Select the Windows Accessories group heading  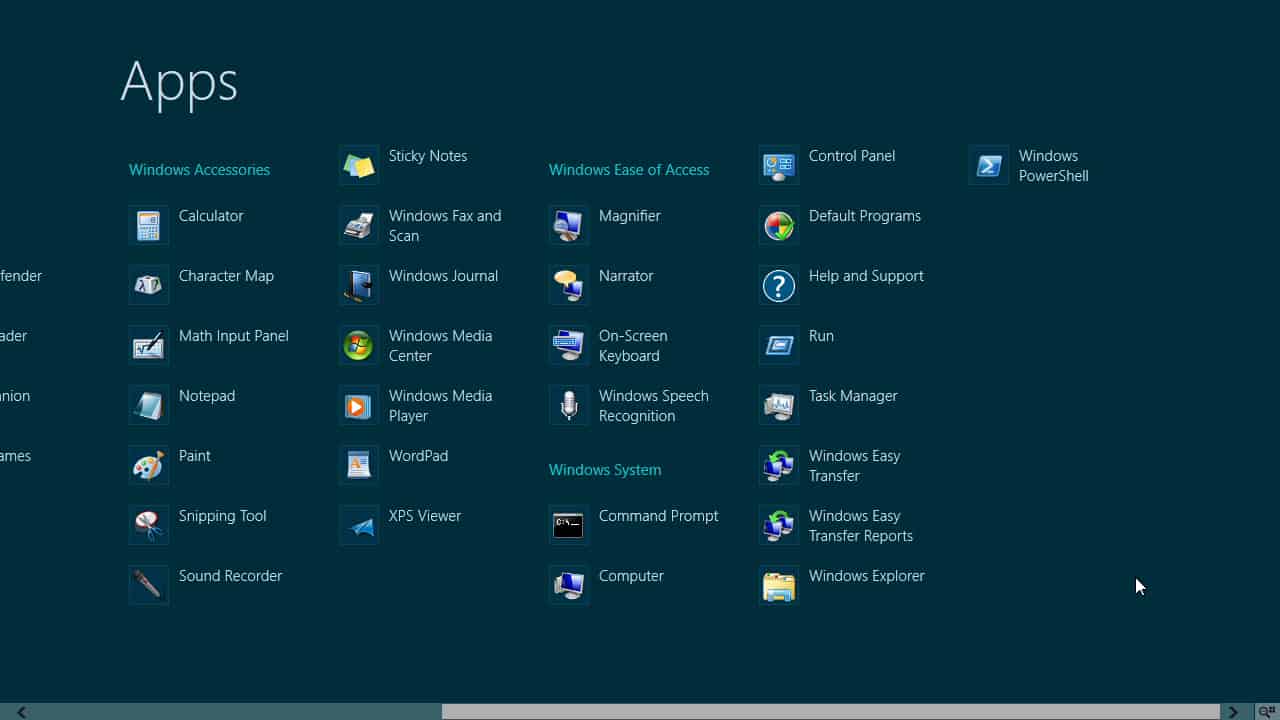(199, 170)
